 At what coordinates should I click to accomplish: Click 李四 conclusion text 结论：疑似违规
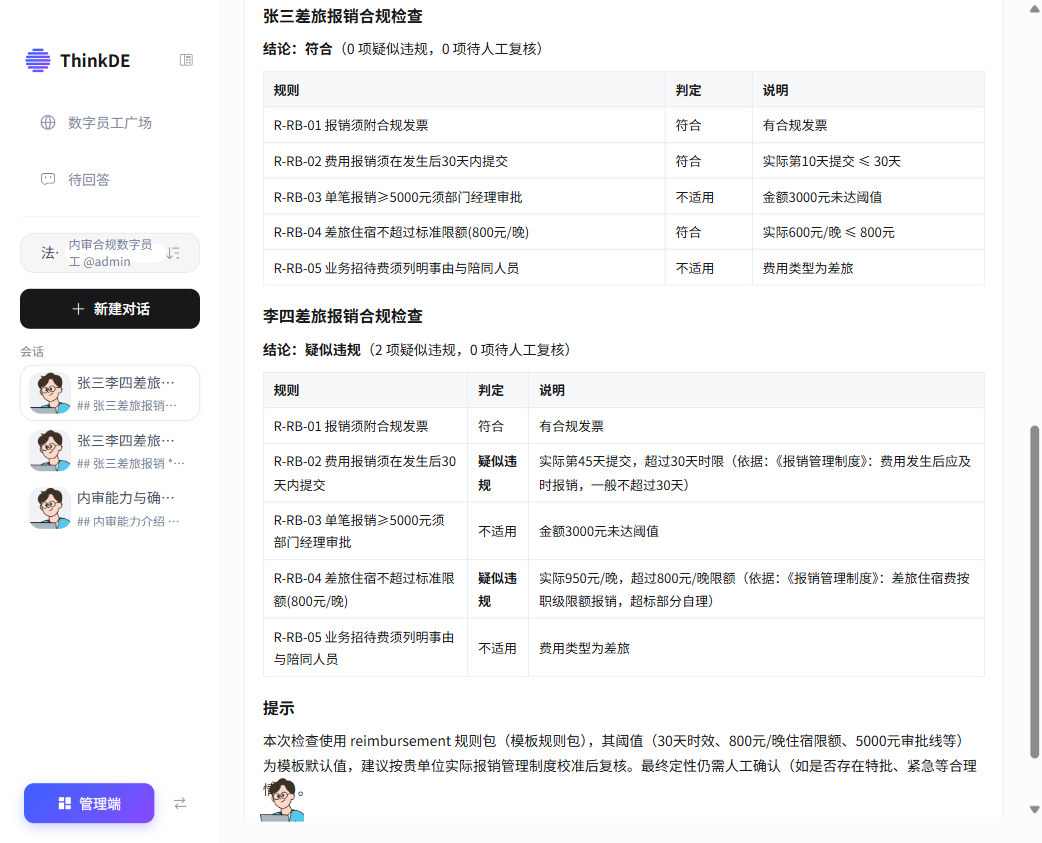click(x=312, y=349)
